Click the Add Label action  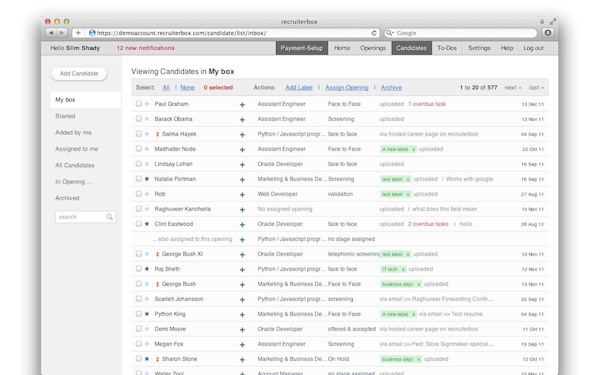click(299, 88)
